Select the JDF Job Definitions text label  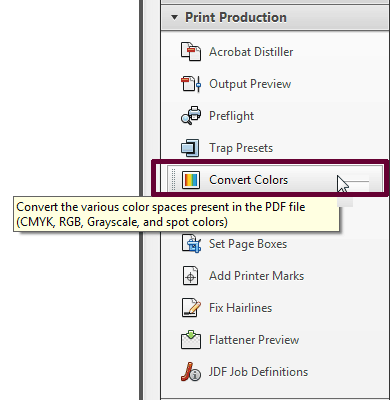(258, 372)
